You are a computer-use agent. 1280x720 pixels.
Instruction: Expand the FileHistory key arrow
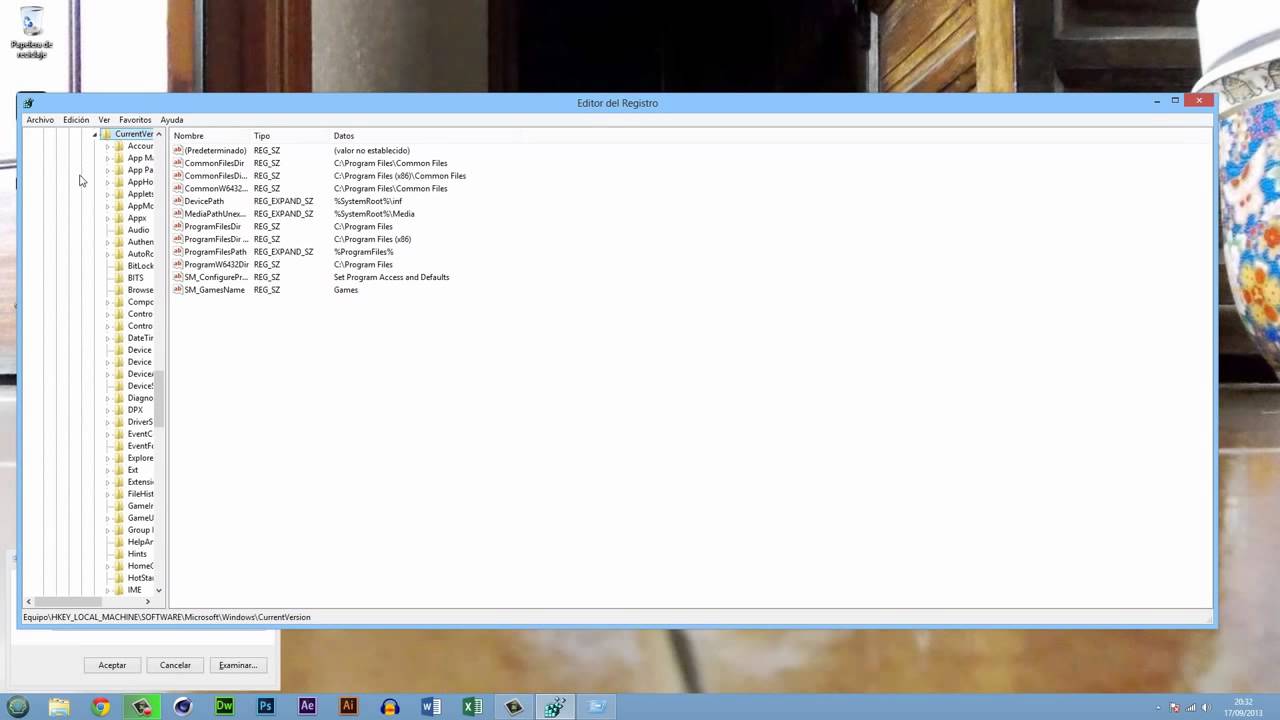(107, 494)
